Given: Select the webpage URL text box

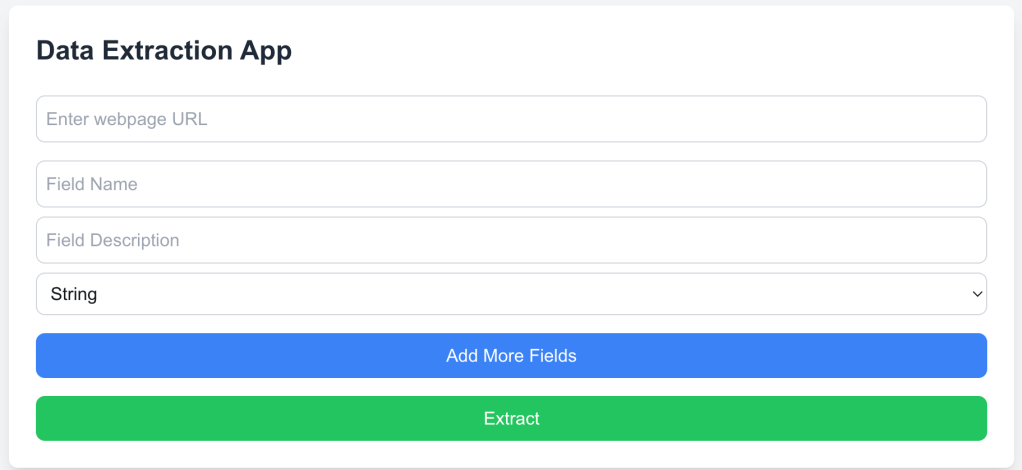Looking at the screenshot, I should coord(511,119).
